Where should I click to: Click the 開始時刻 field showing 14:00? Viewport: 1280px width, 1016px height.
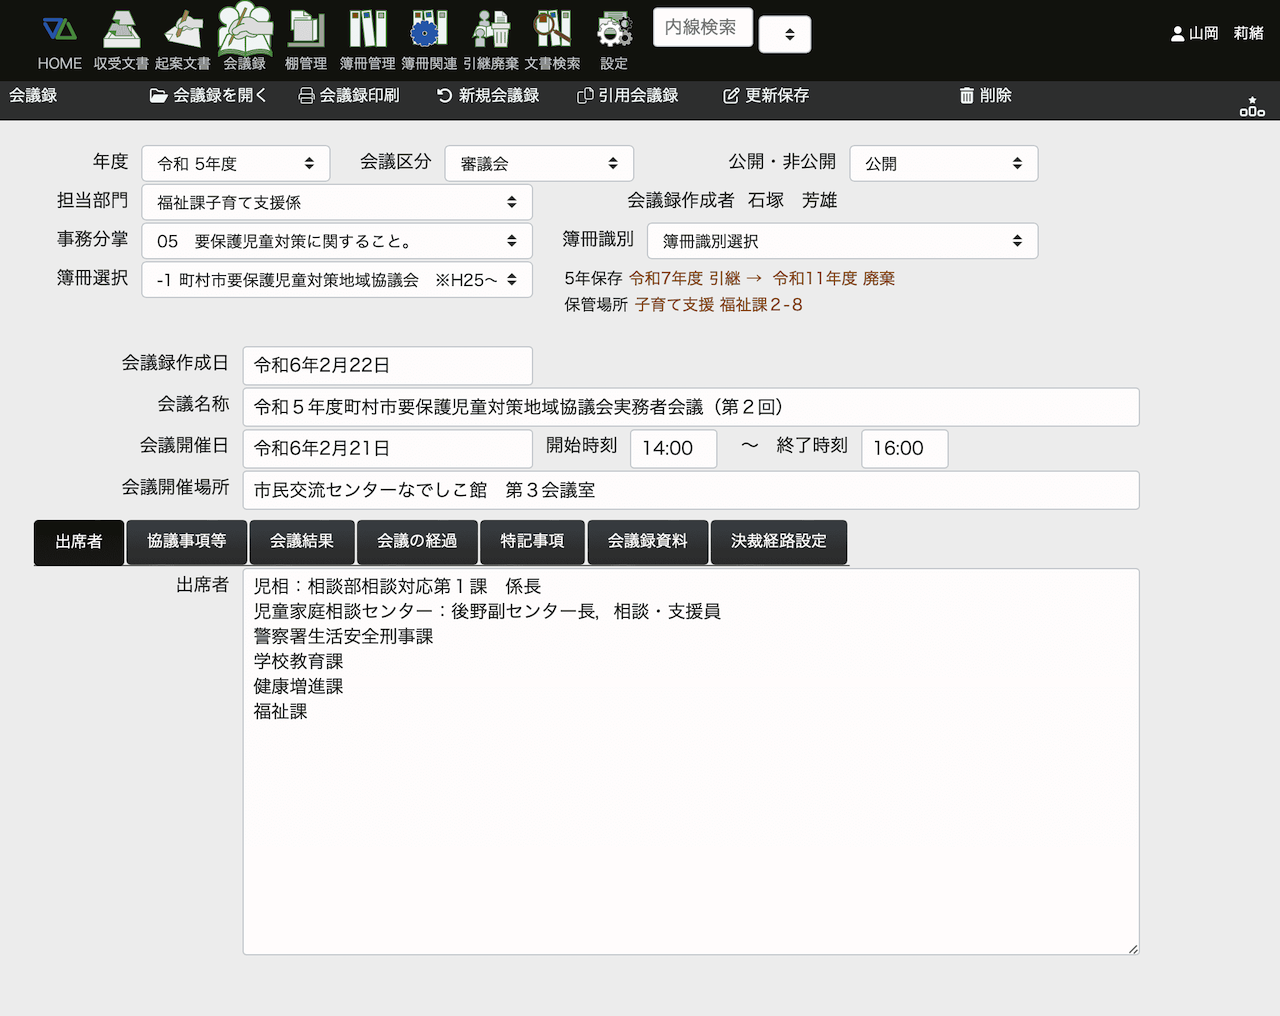coord(673,448)
